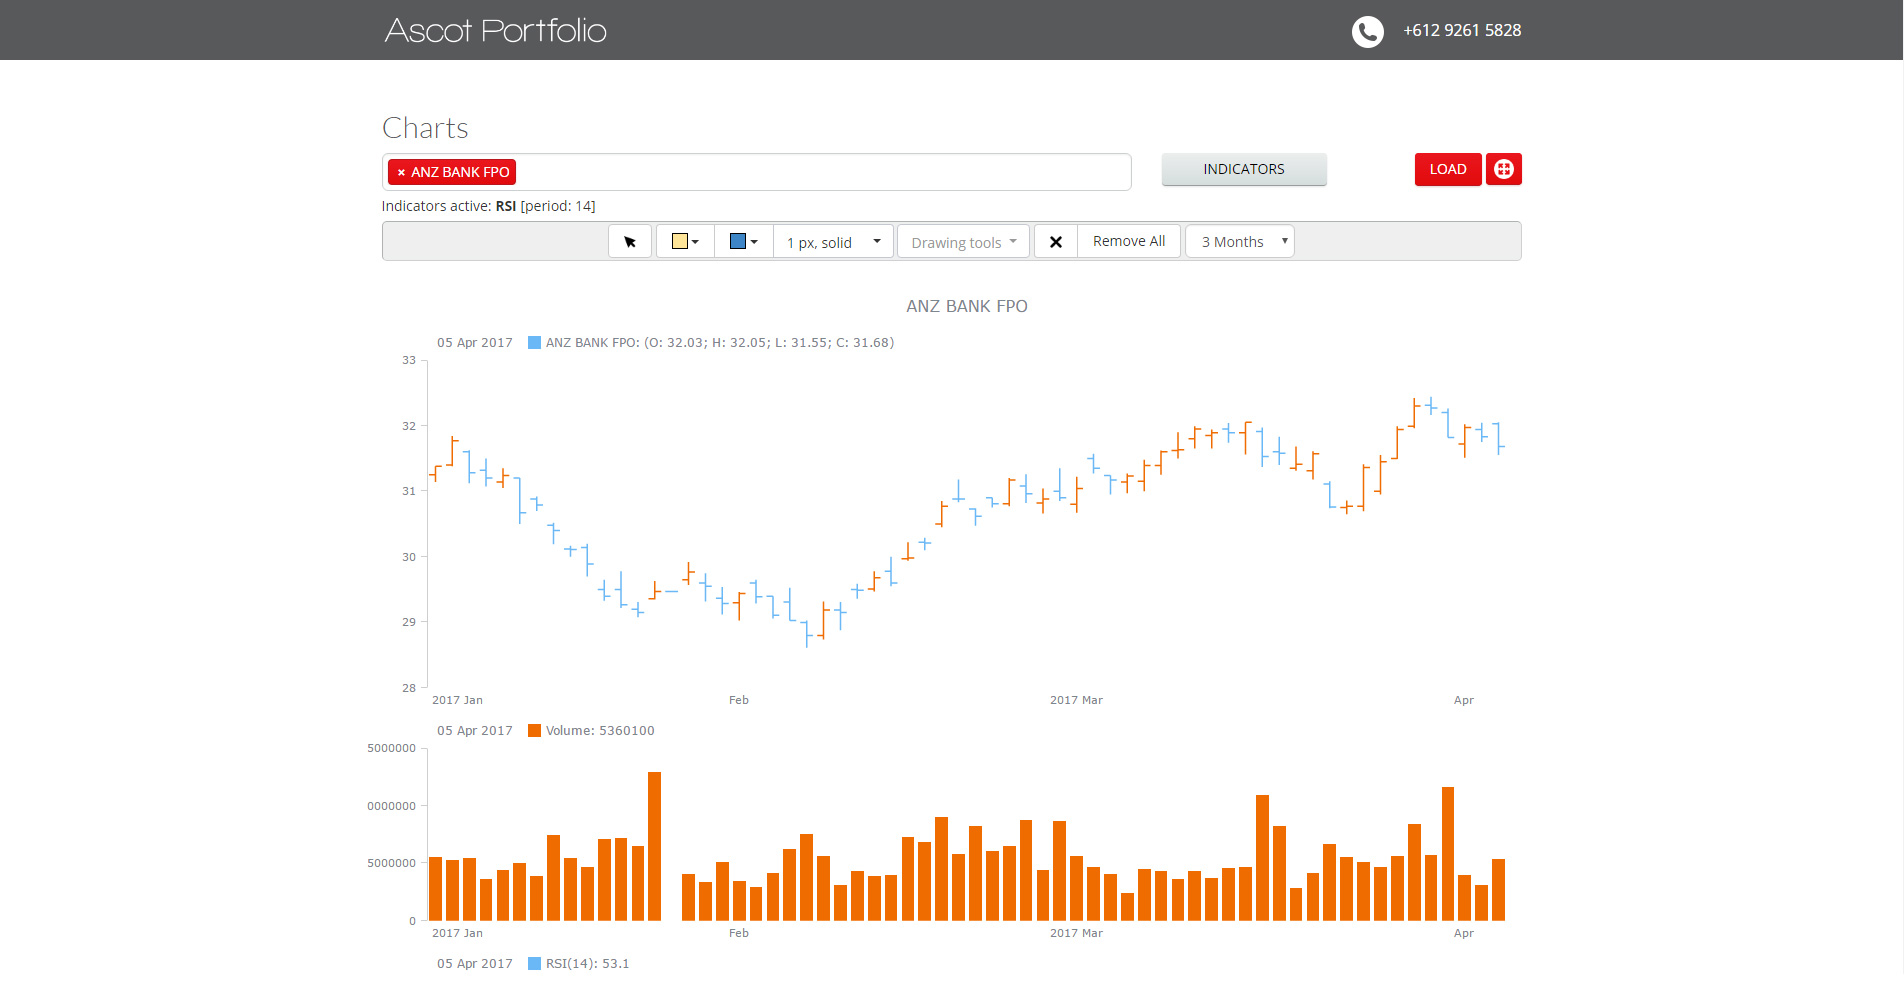
Task: Click inside the stock symbol search field
Action: [820, 172]
